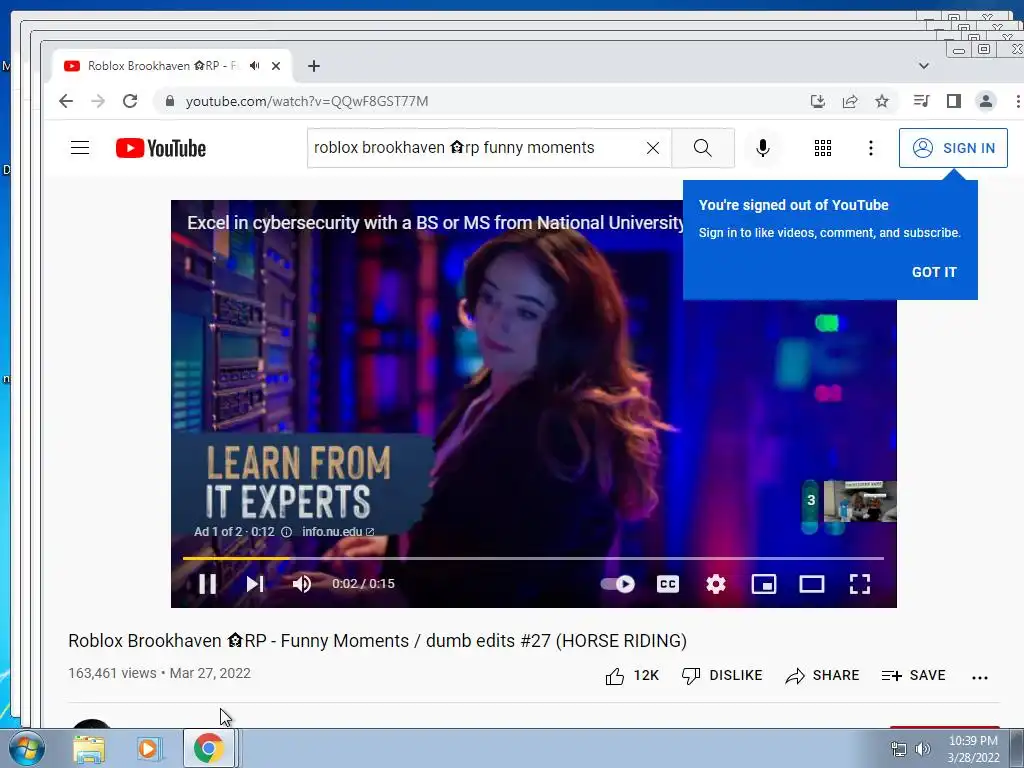
Task: Skip to next video
Action: (x=255, y=584)
